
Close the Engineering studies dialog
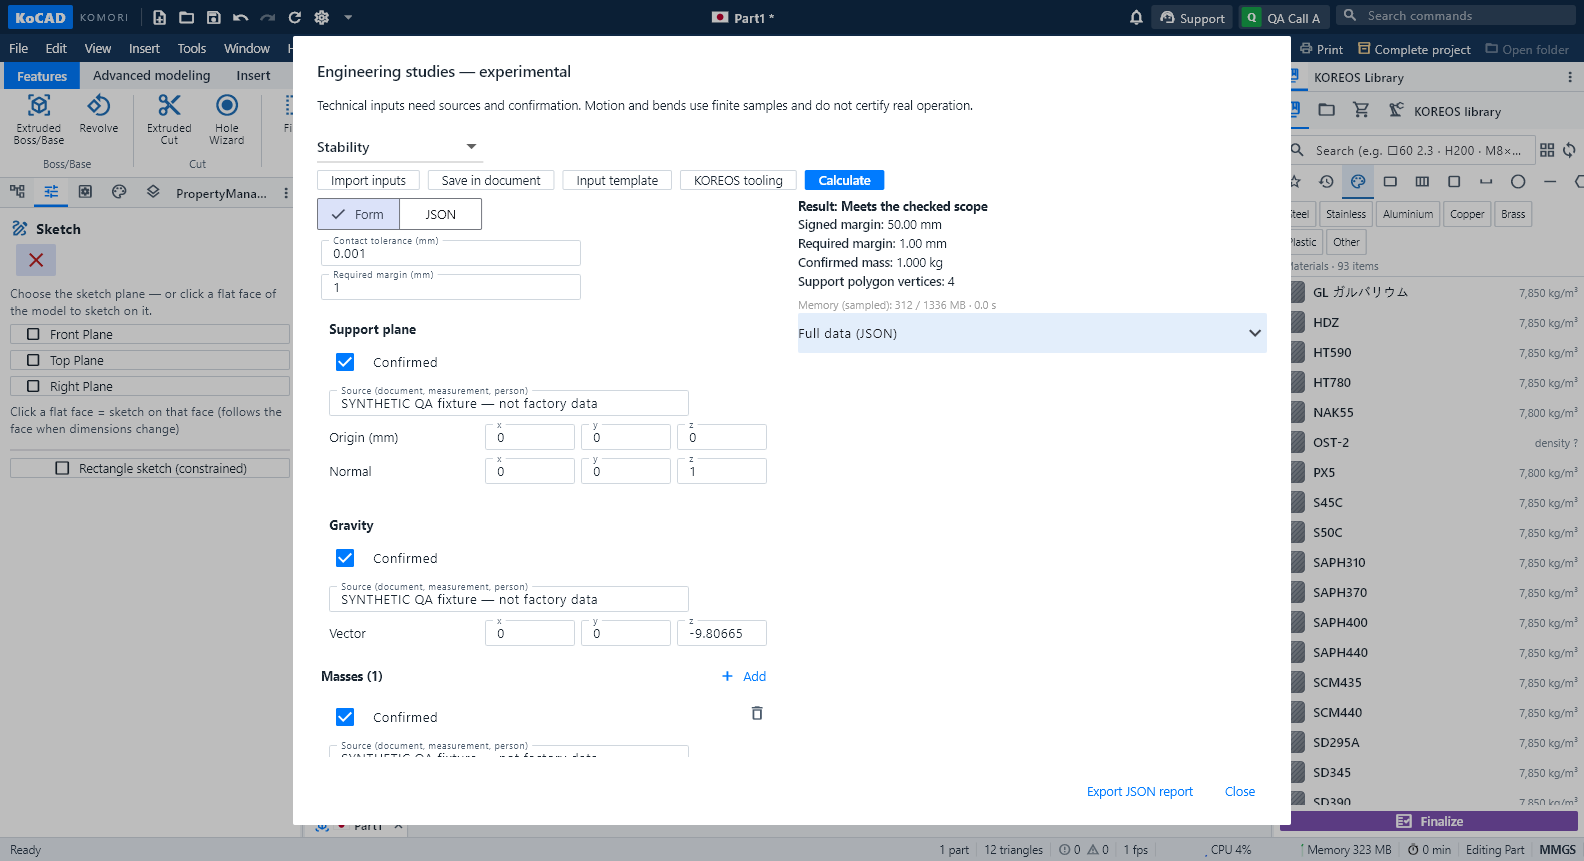point(1240,791)
